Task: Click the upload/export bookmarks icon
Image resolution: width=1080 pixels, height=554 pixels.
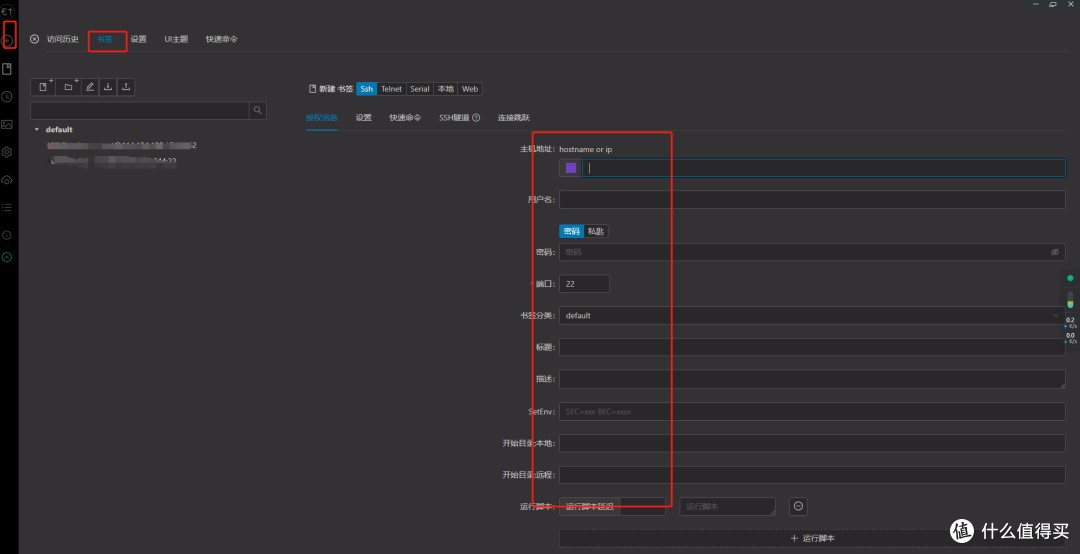Action: (x=125, y=87)
